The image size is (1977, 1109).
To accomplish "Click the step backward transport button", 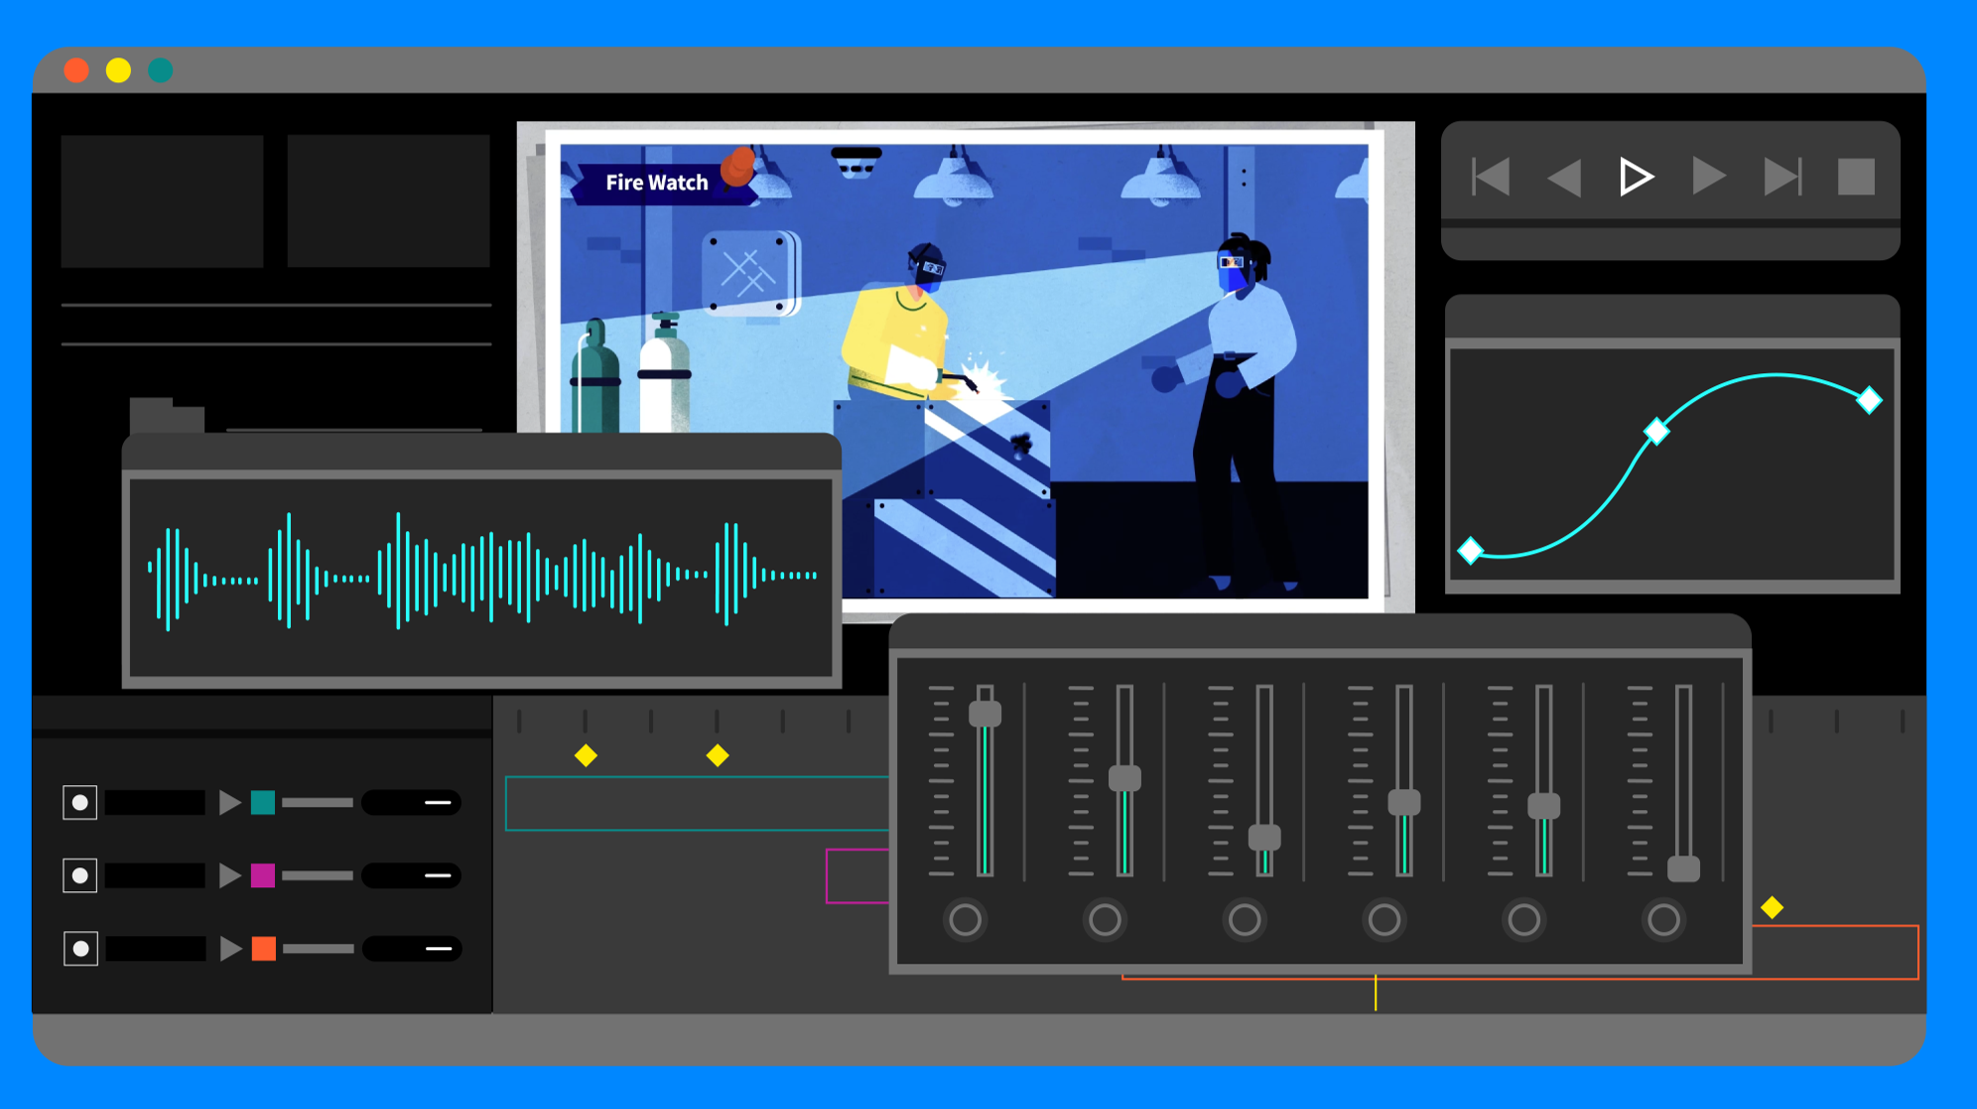I will click(x=1565, y=178).
